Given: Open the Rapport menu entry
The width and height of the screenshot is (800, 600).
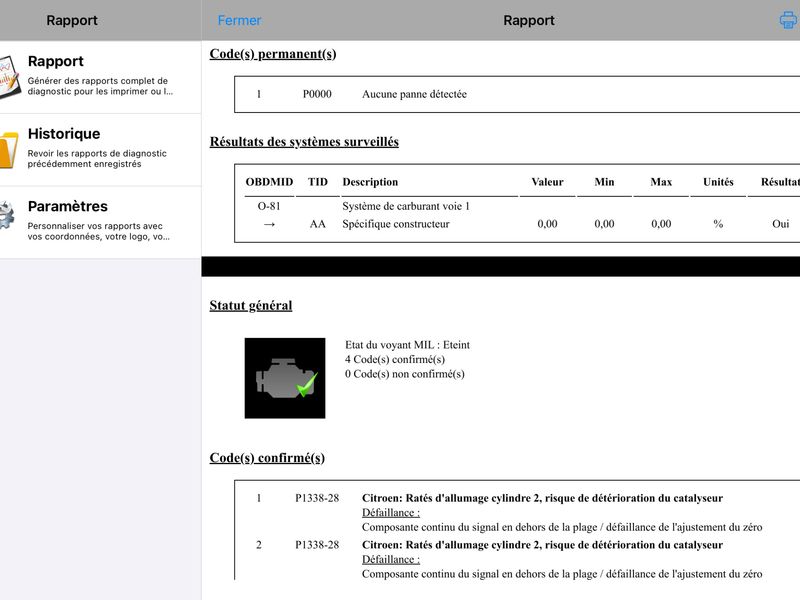Looking at the screenshot, I should coord(101,78).
